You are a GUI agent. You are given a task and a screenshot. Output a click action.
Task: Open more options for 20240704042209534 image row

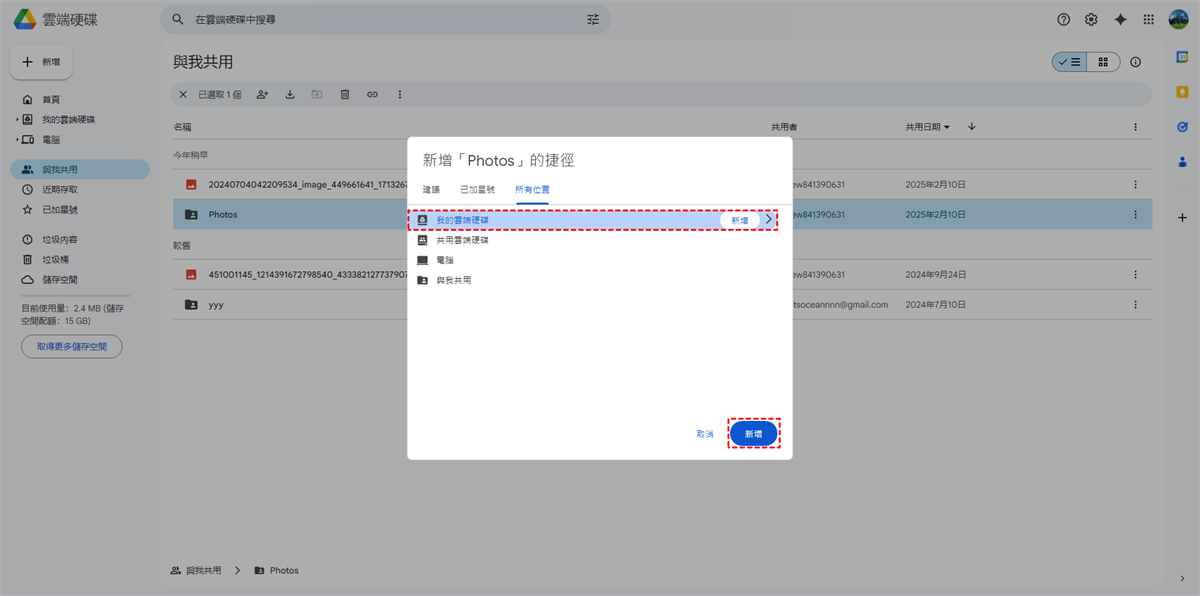[x=1135, y=184]
